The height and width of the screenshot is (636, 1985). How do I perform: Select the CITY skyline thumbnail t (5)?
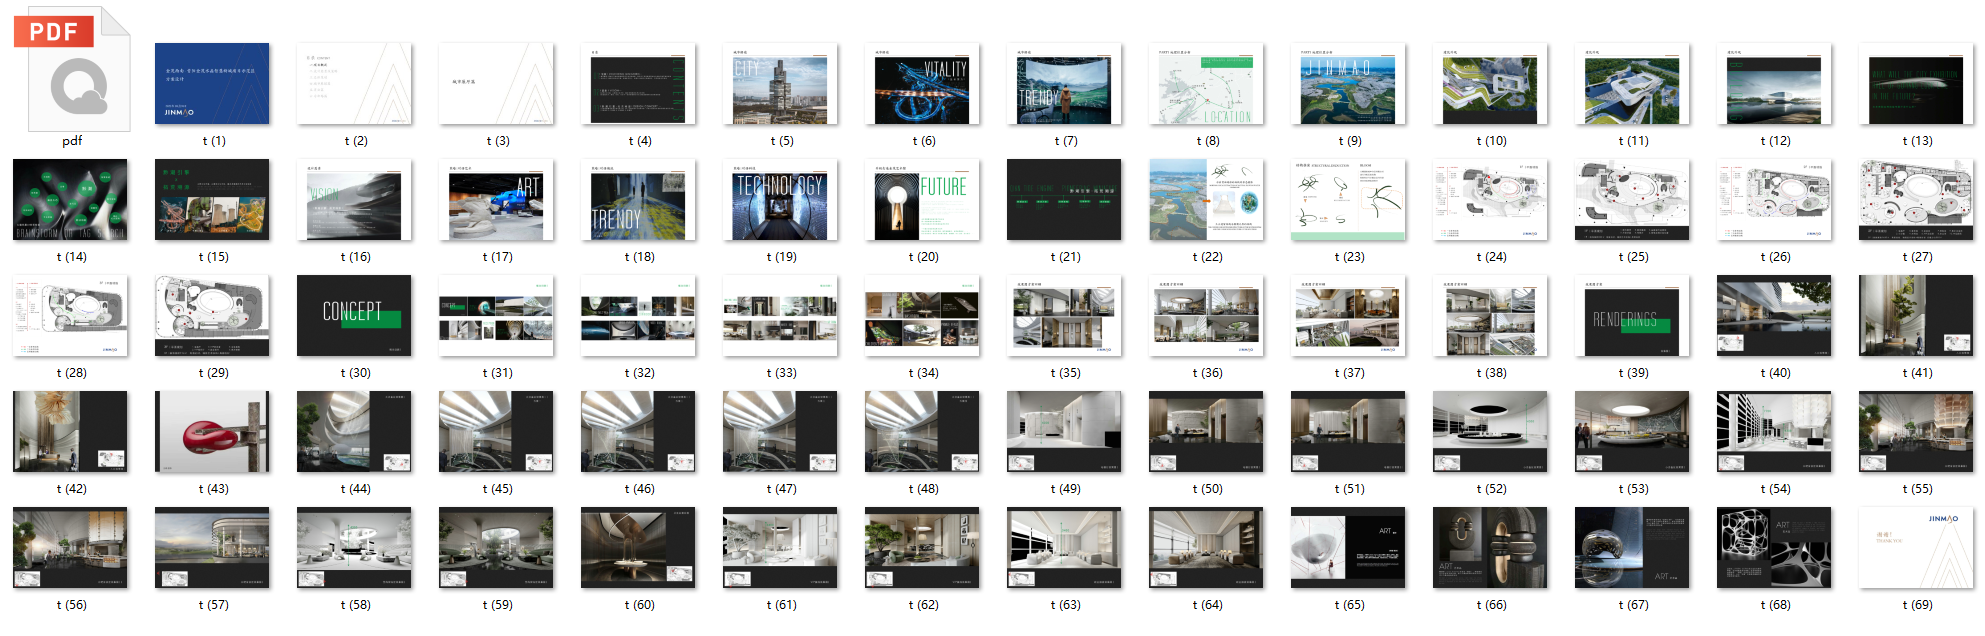pos(780,84)
